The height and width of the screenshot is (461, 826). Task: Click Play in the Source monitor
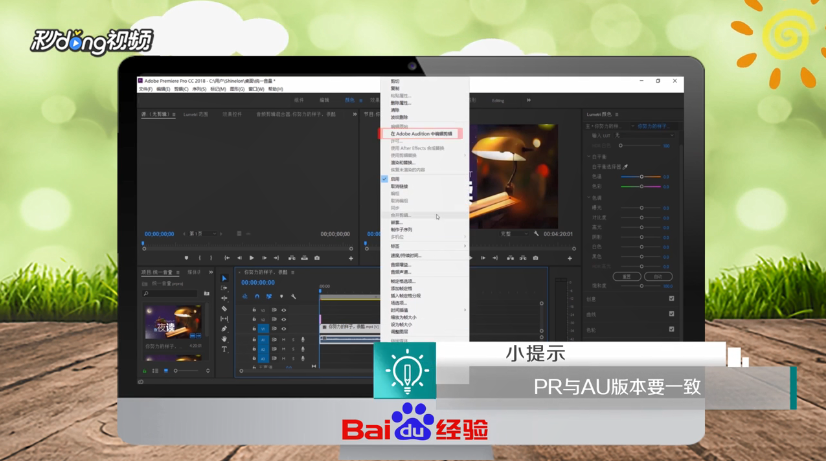251,258
